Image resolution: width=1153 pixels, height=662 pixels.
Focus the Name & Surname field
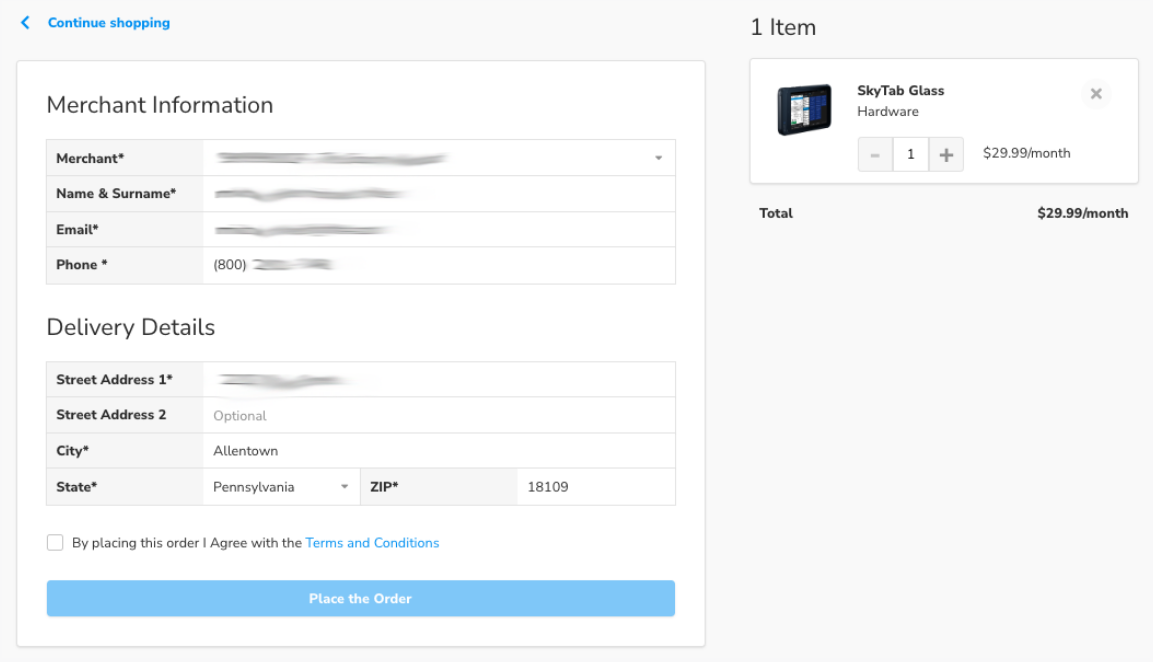[438, 194]
